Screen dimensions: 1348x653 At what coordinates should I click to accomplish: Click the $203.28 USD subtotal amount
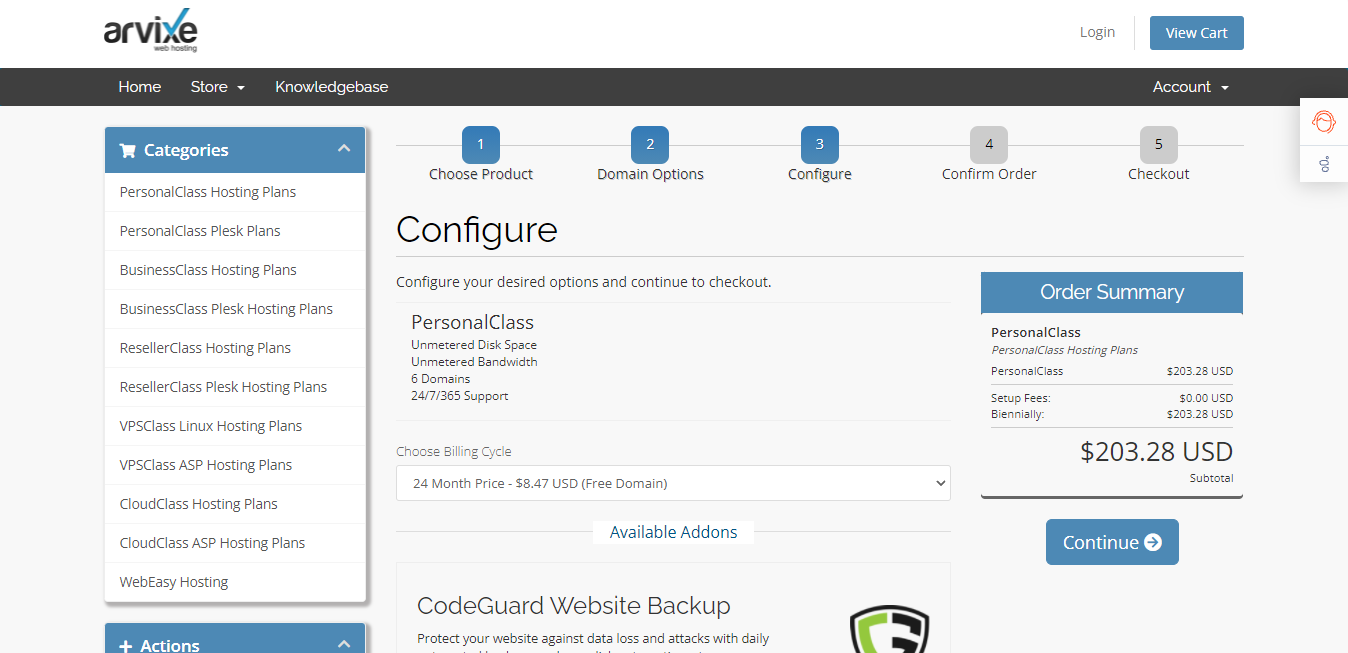click(x=1157, y=452)
